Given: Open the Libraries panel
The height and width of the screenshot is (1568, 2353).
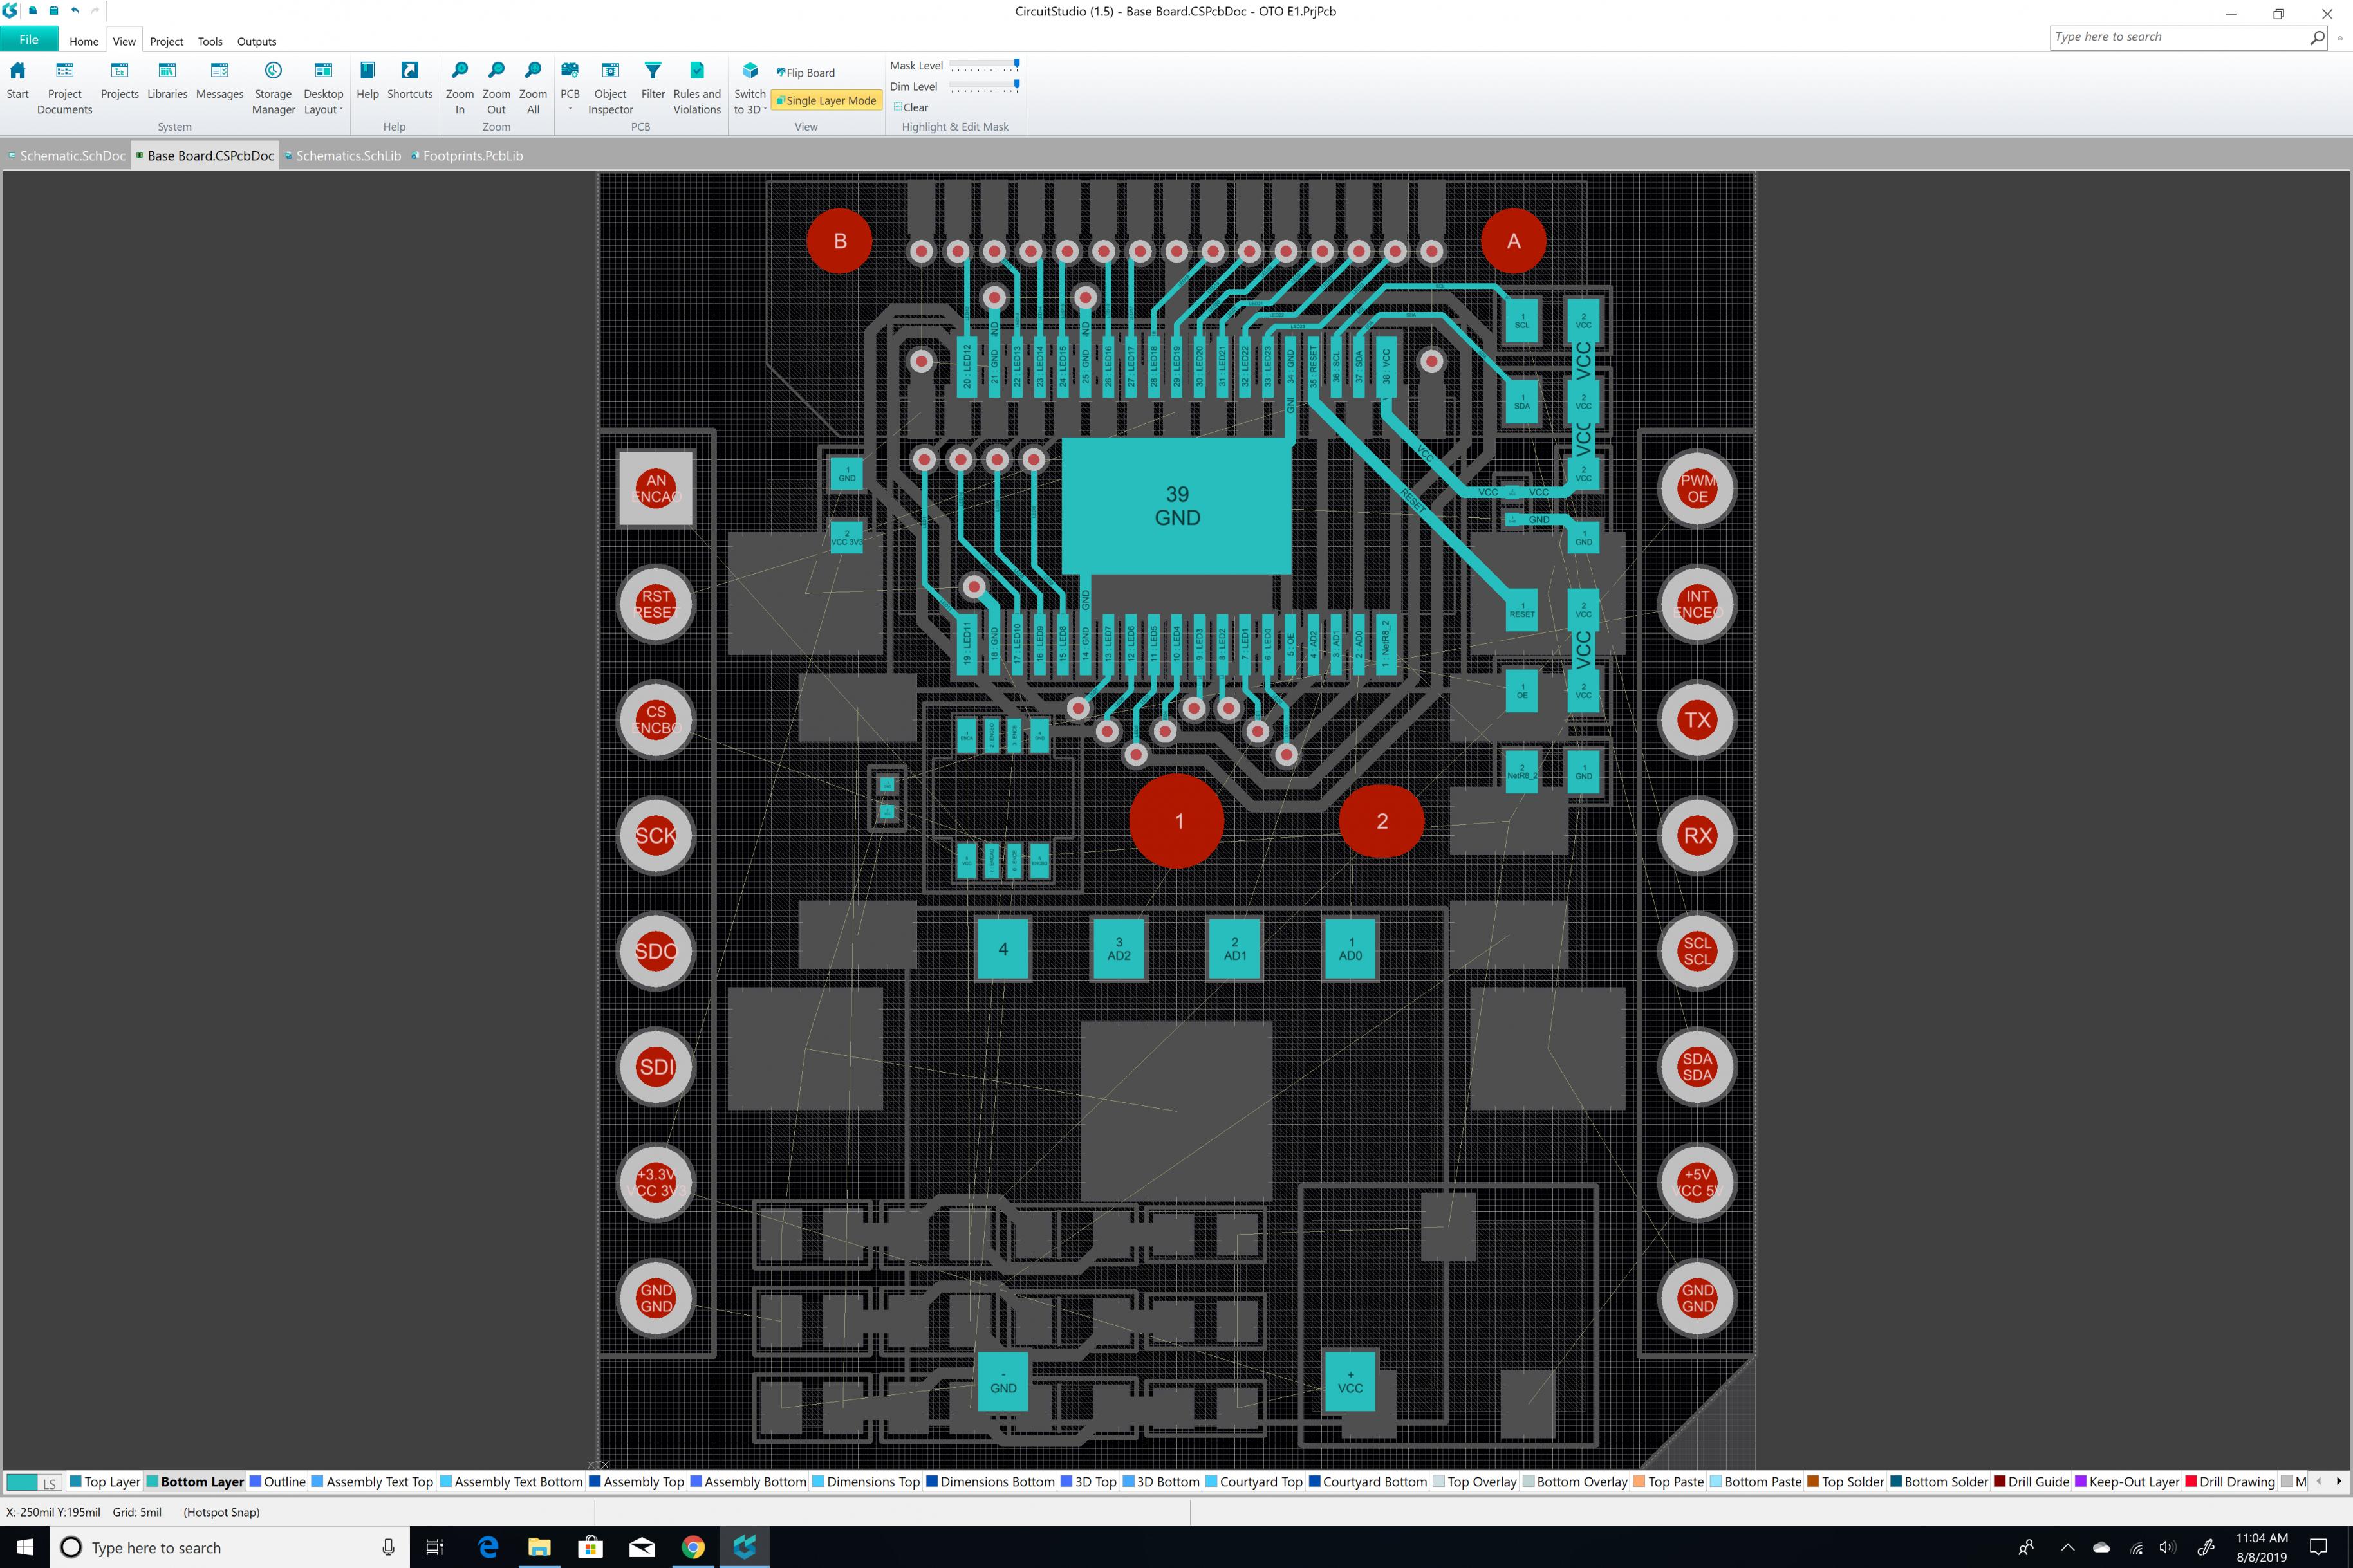Looking at the screenshot, I should [167, 81].
